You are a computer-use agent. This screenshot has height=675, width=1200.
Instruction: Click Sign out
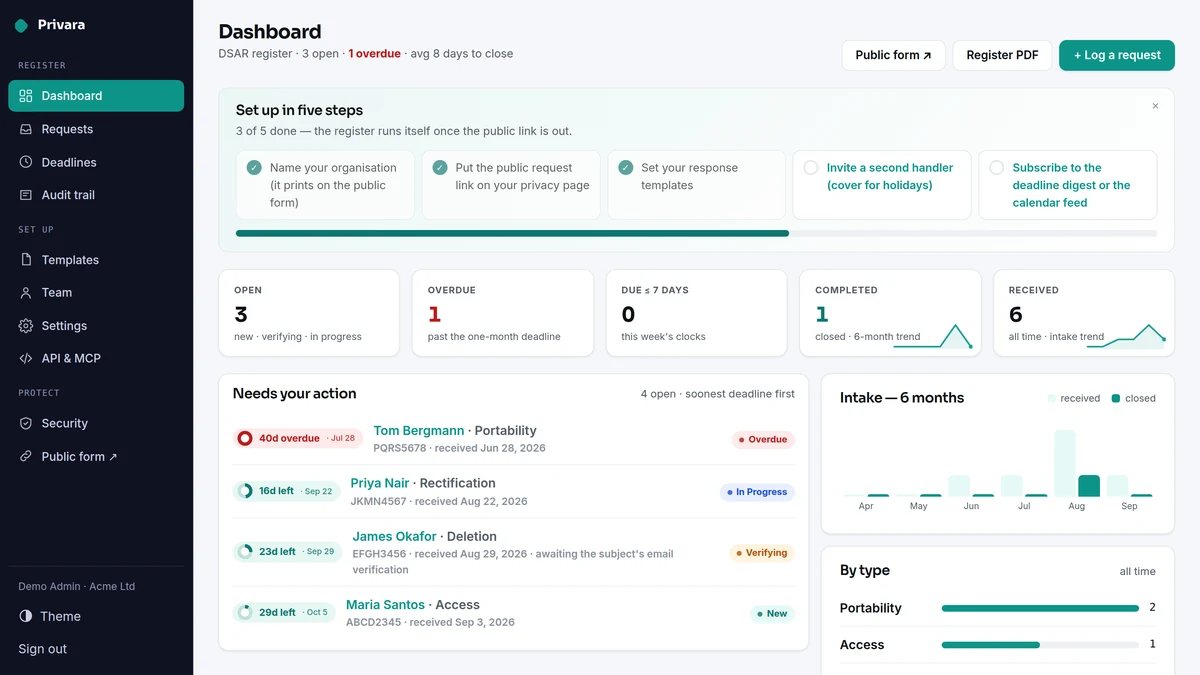pos(43,649)
